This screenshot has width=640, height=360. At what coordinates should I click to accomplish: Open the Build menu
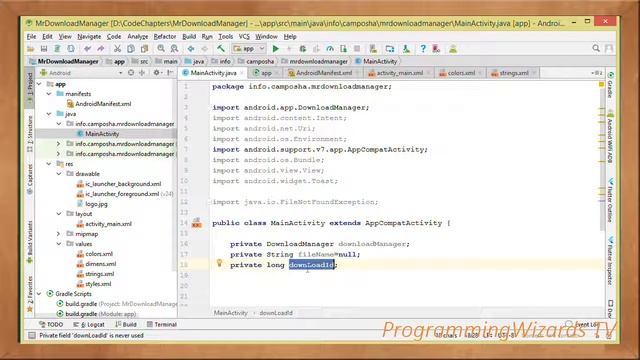pyautogui.click(x=189, y=37)
